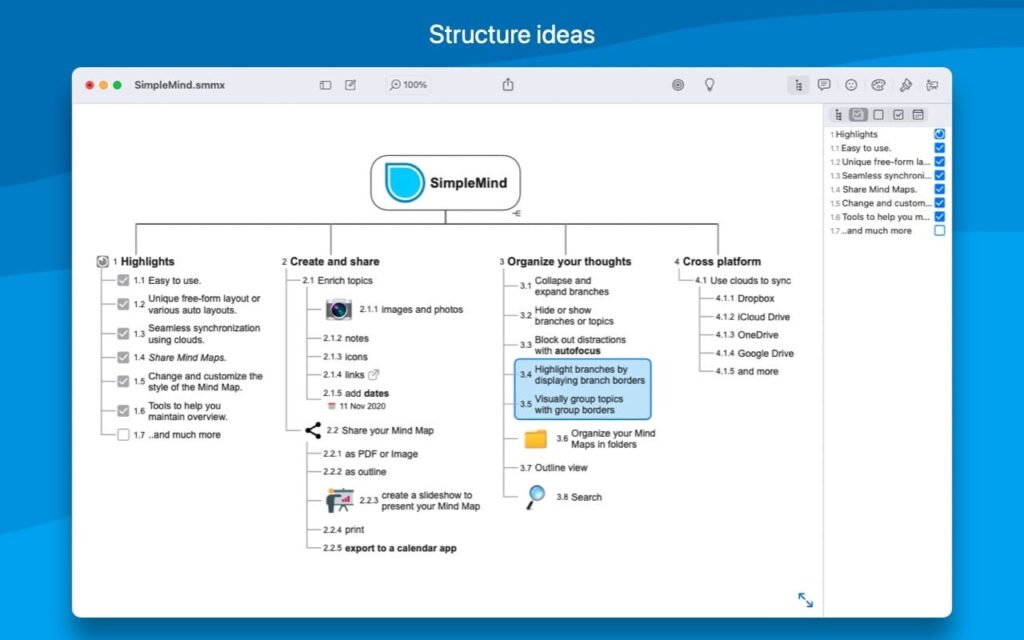Click the style paint brush toolbar icon
This screenshot has width=1024, height=640.
907,85
